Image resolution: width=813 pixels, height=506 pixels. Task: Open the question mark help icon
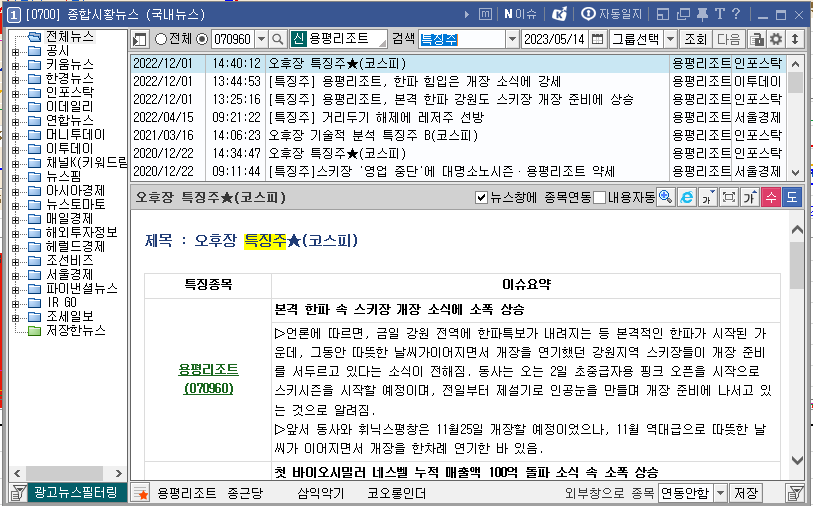(x=736, y=14)
